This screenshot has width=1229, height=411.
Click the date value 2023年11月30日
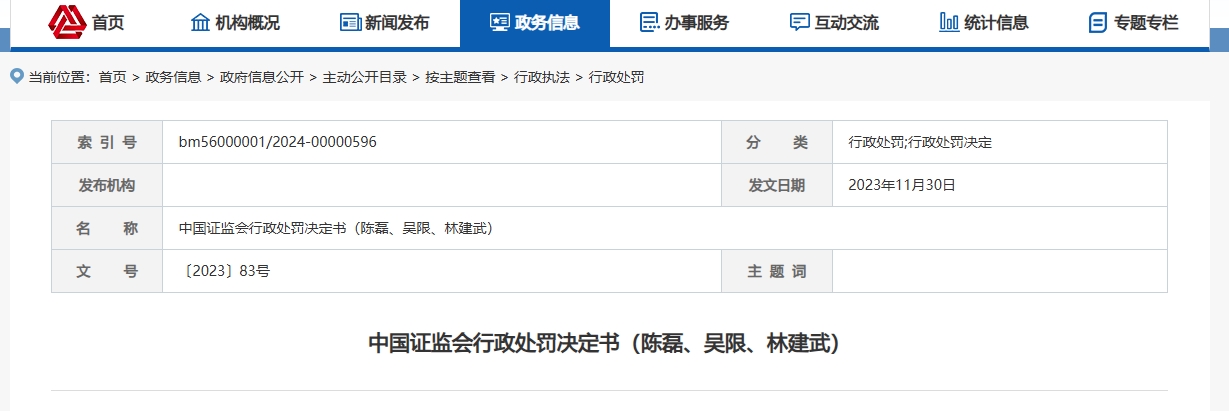pos(902,185)
